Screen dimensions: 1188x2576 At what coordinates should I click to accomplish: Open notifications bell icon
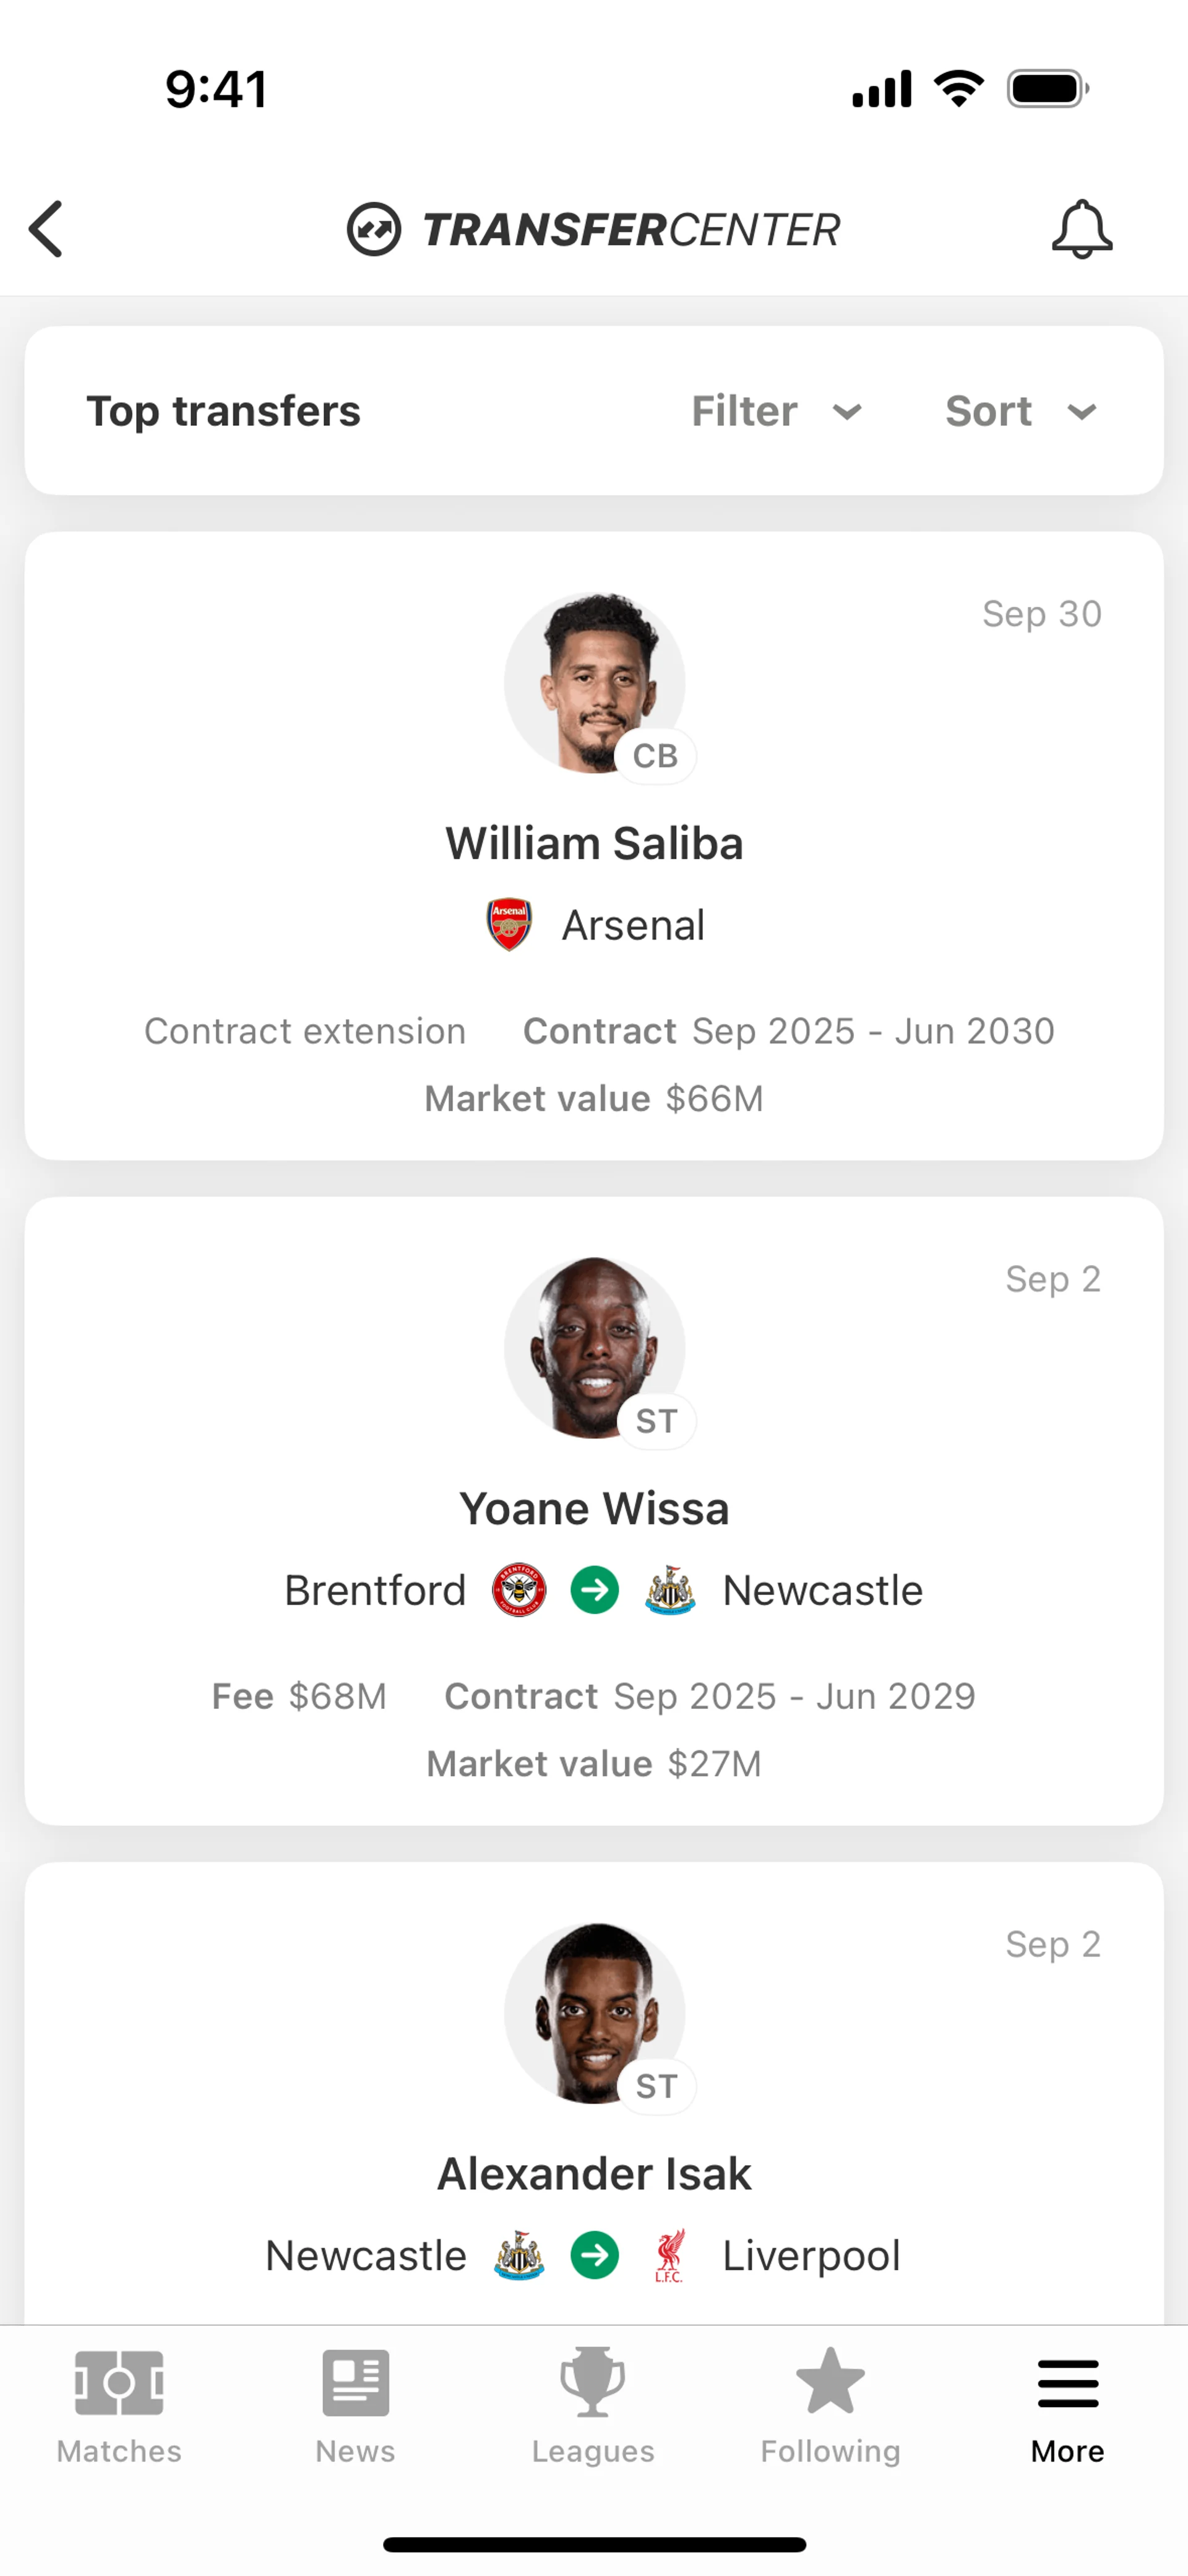[1081, 229]
